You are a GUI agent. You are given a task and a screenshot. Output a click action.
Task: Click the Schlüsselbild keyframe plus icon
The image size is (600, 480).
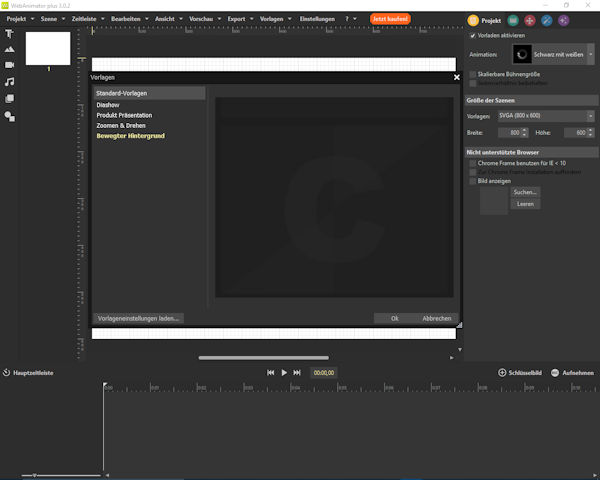click(502, 372)
